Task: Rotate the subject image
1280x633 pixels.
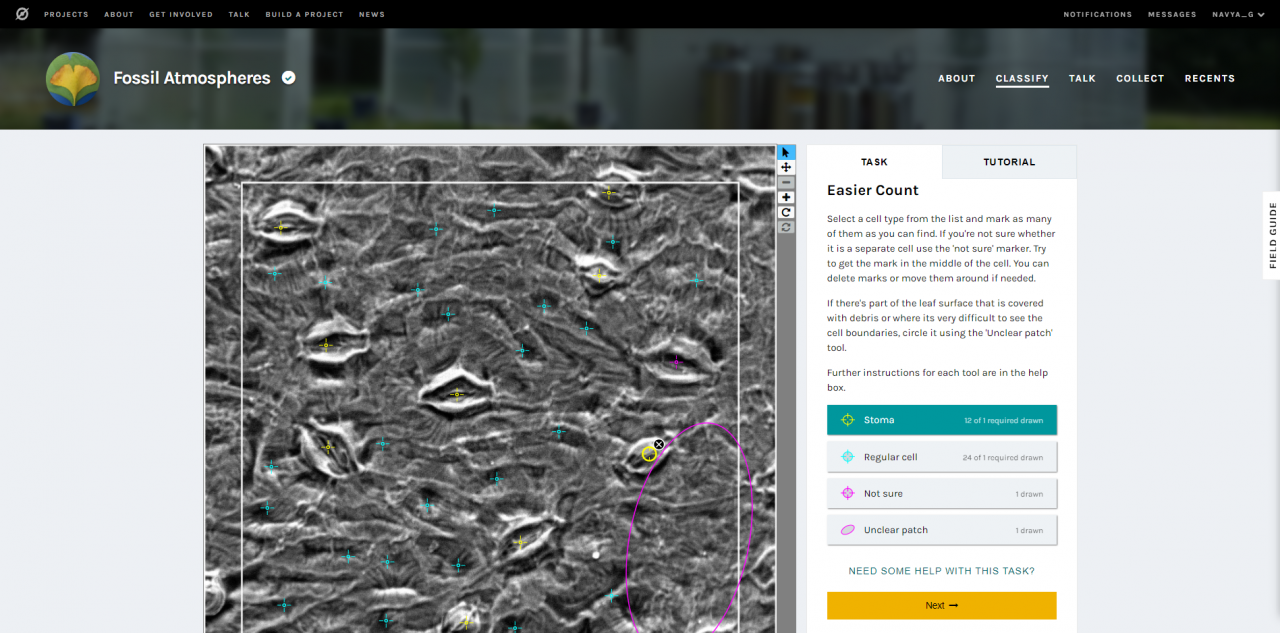Action: (786, 212)
